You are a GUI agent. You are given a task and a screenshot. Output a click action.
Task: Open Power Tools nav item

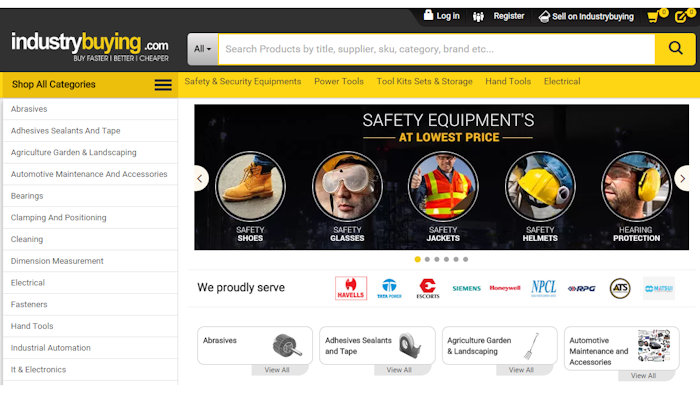pyautogui.click(x=339, y=82)
